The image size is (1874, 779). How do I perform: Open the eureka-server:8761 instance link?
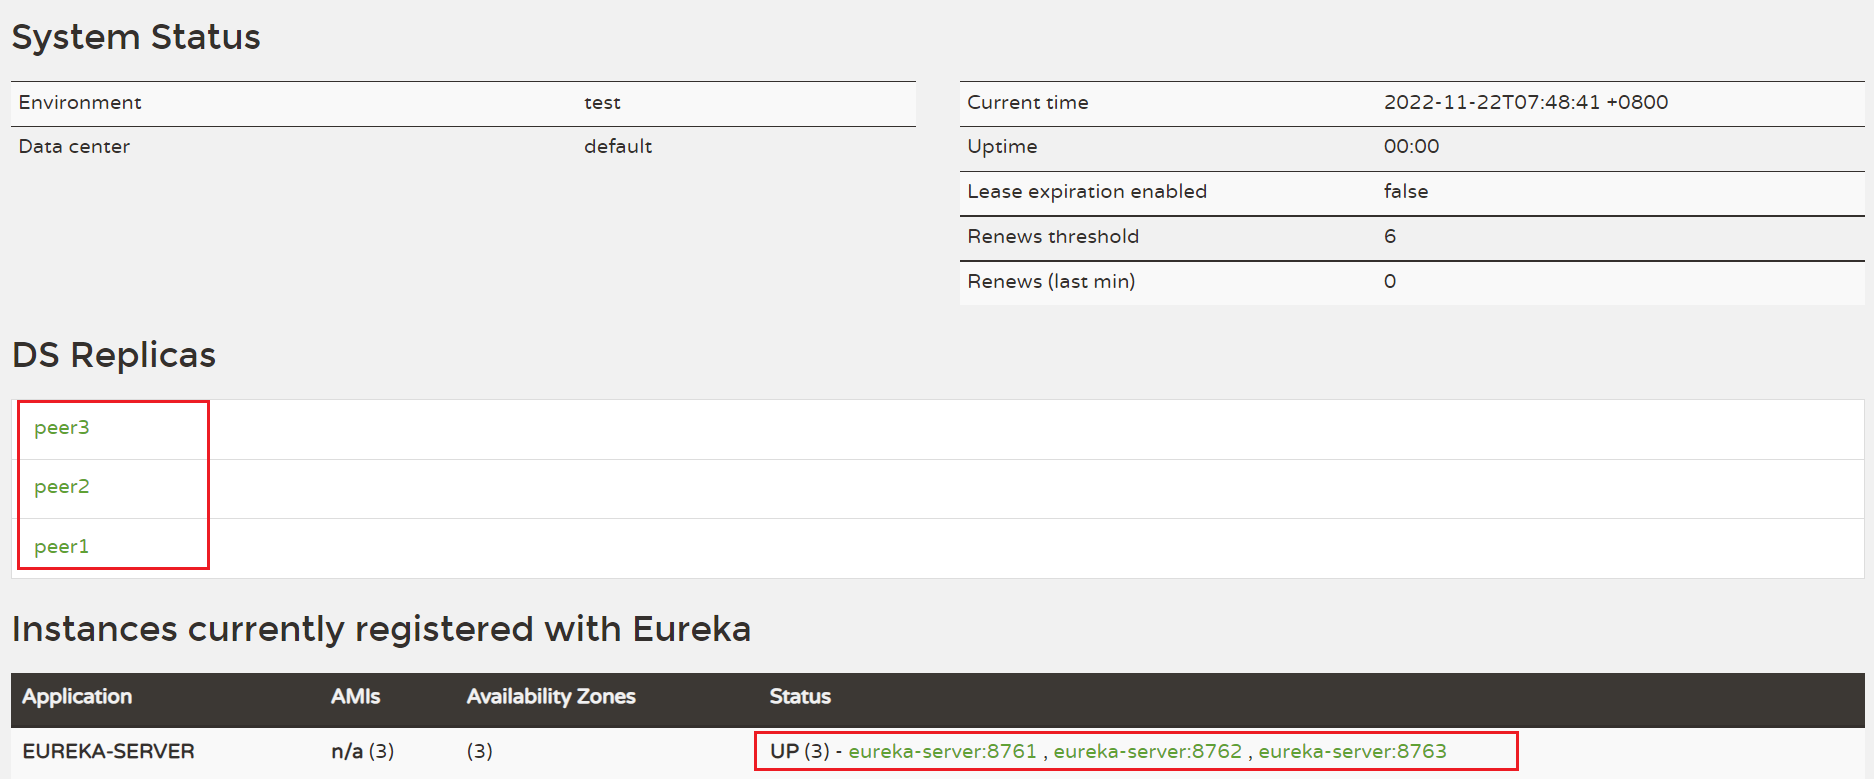[942, 751]
